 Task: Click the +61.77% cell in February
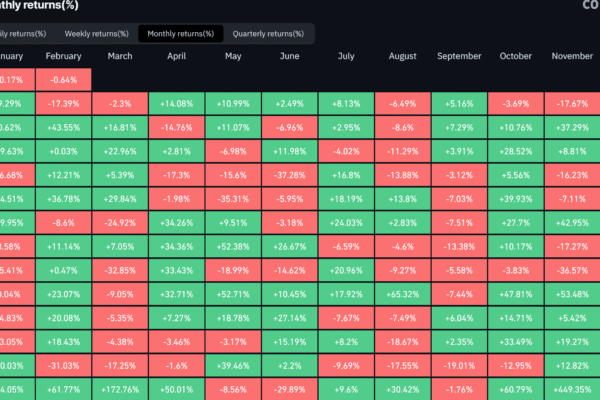[x=63, y=390]
